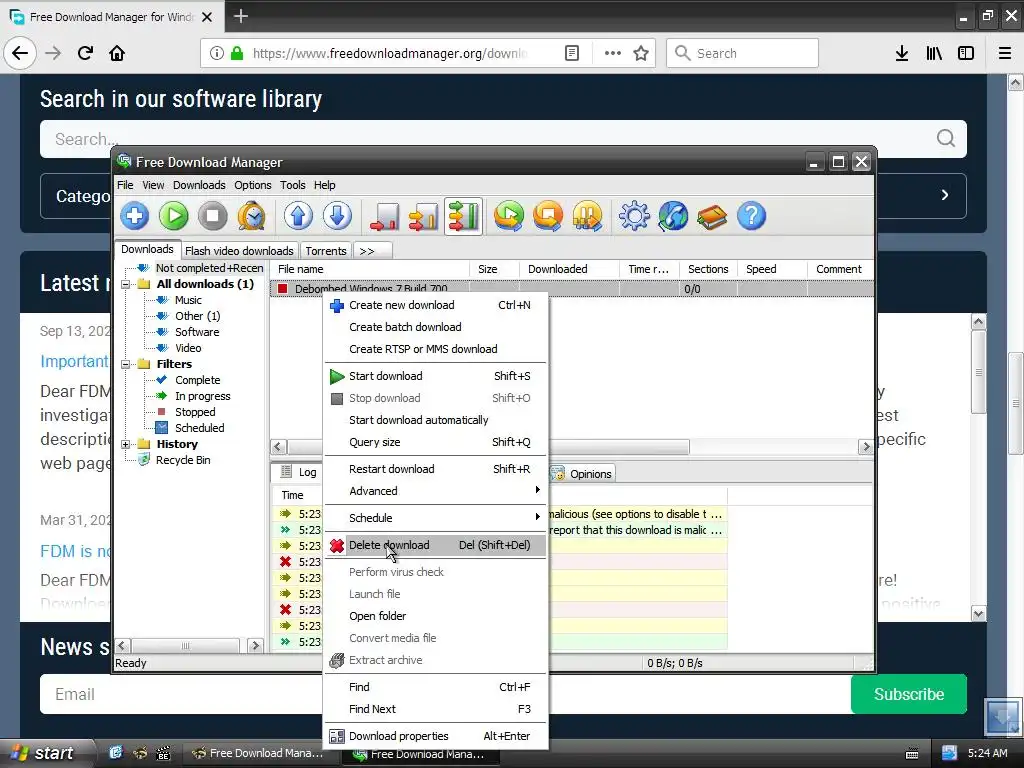The width and height of the screenshot is (1024, 768).
Task: Choose Delete download from context menu
Action: [x=435, y=545]
